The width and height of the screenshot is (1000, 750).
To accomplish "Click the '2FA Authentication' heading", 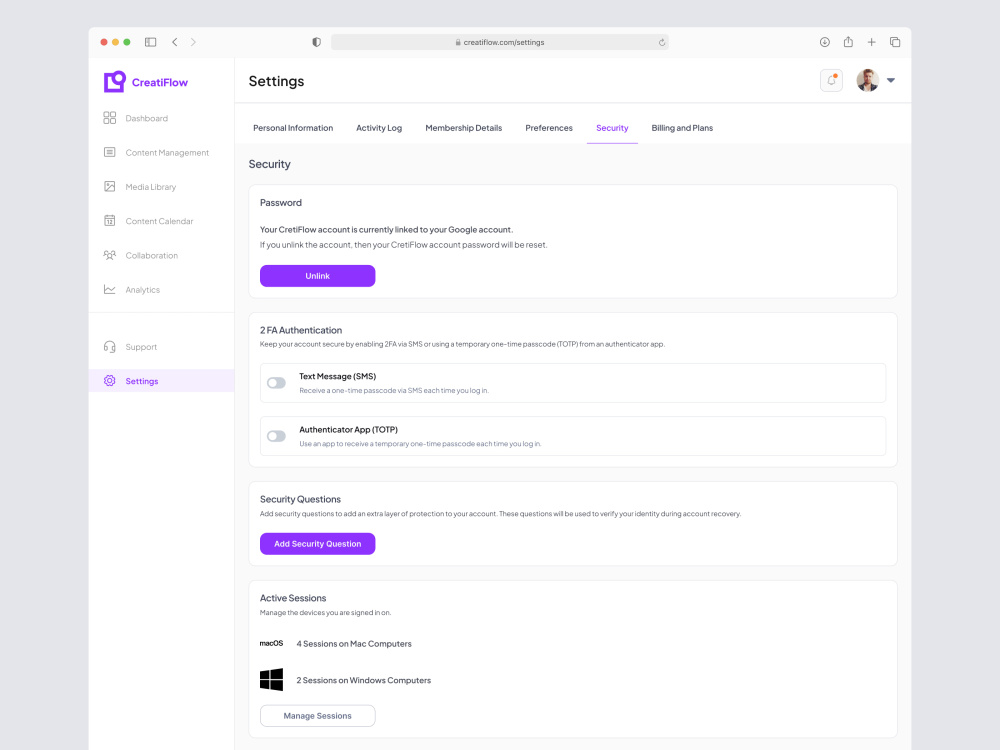I will pos(300,330).
